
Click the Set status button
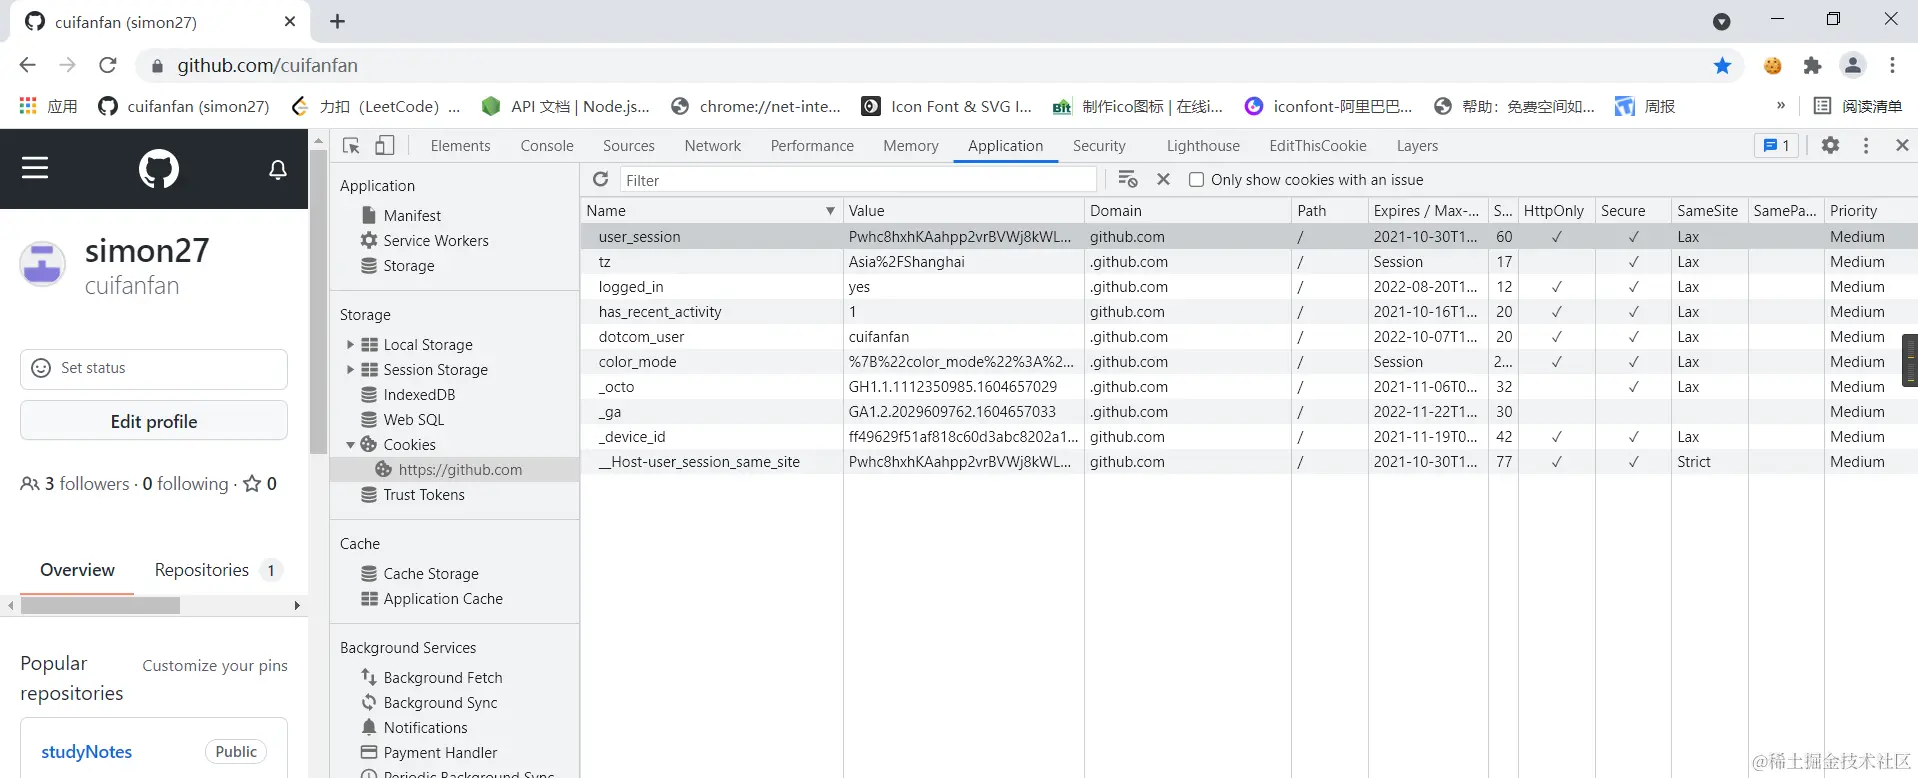[x=154, y=369]
